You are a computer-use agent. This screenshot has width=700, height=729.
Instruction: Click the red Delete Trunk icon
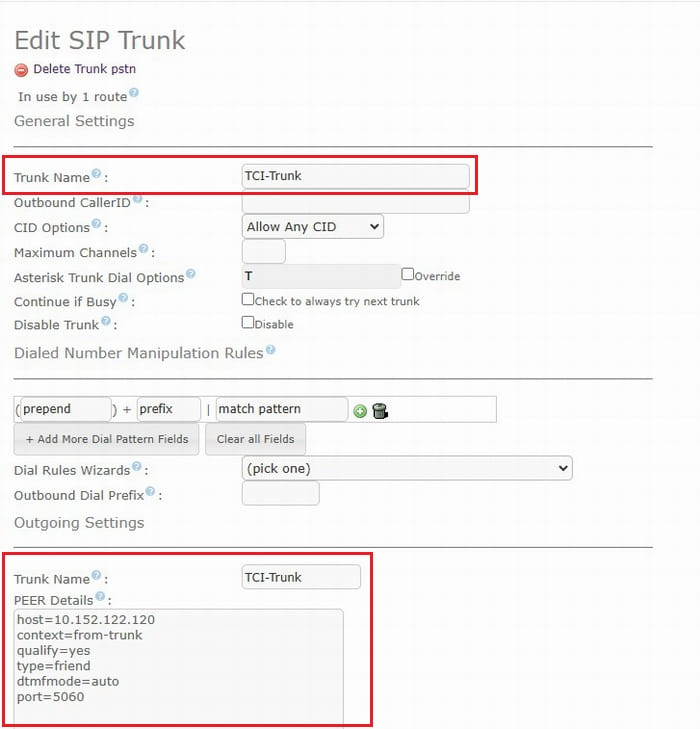coord(21,70)
